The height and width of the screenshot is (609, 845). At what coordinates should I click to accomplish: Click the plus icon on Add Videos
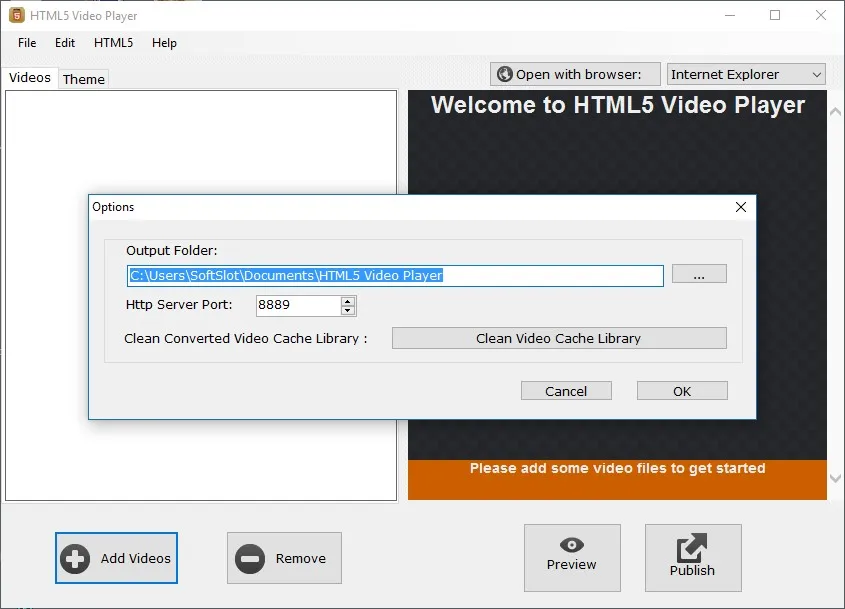(75, 558)
